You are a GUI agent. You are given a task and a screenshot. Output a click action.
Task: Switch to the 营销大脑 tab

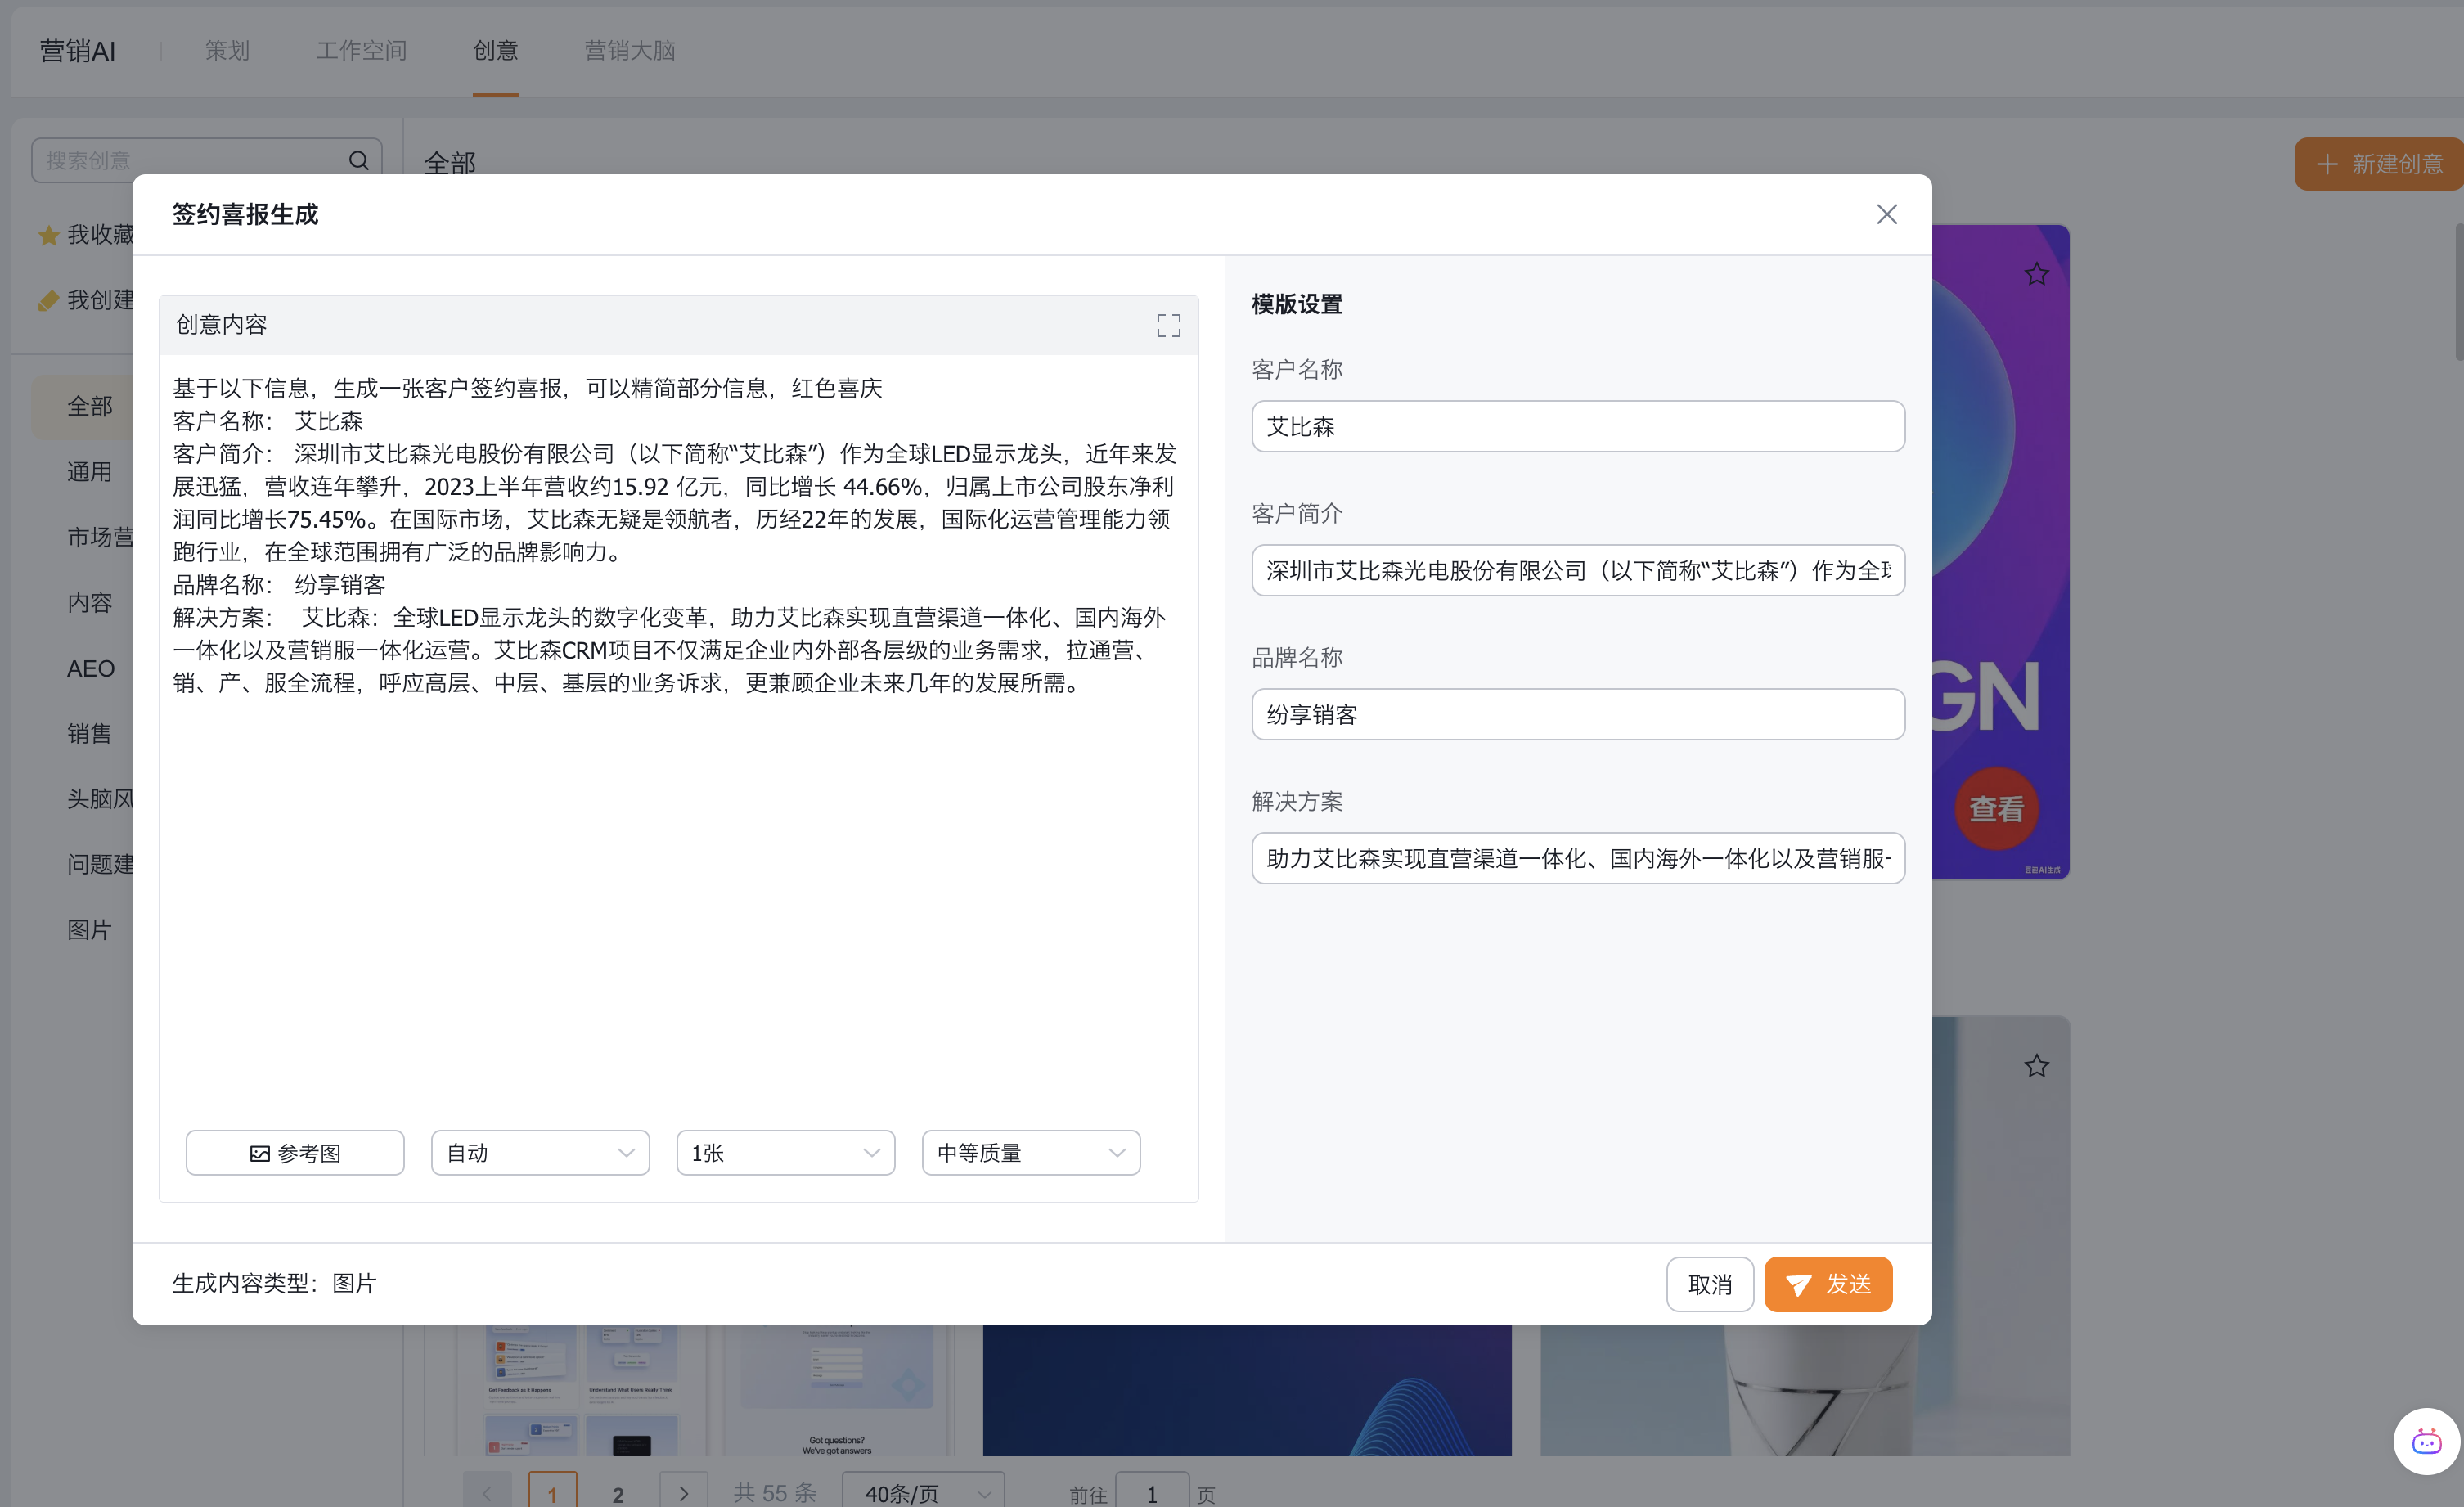(629, 50)
